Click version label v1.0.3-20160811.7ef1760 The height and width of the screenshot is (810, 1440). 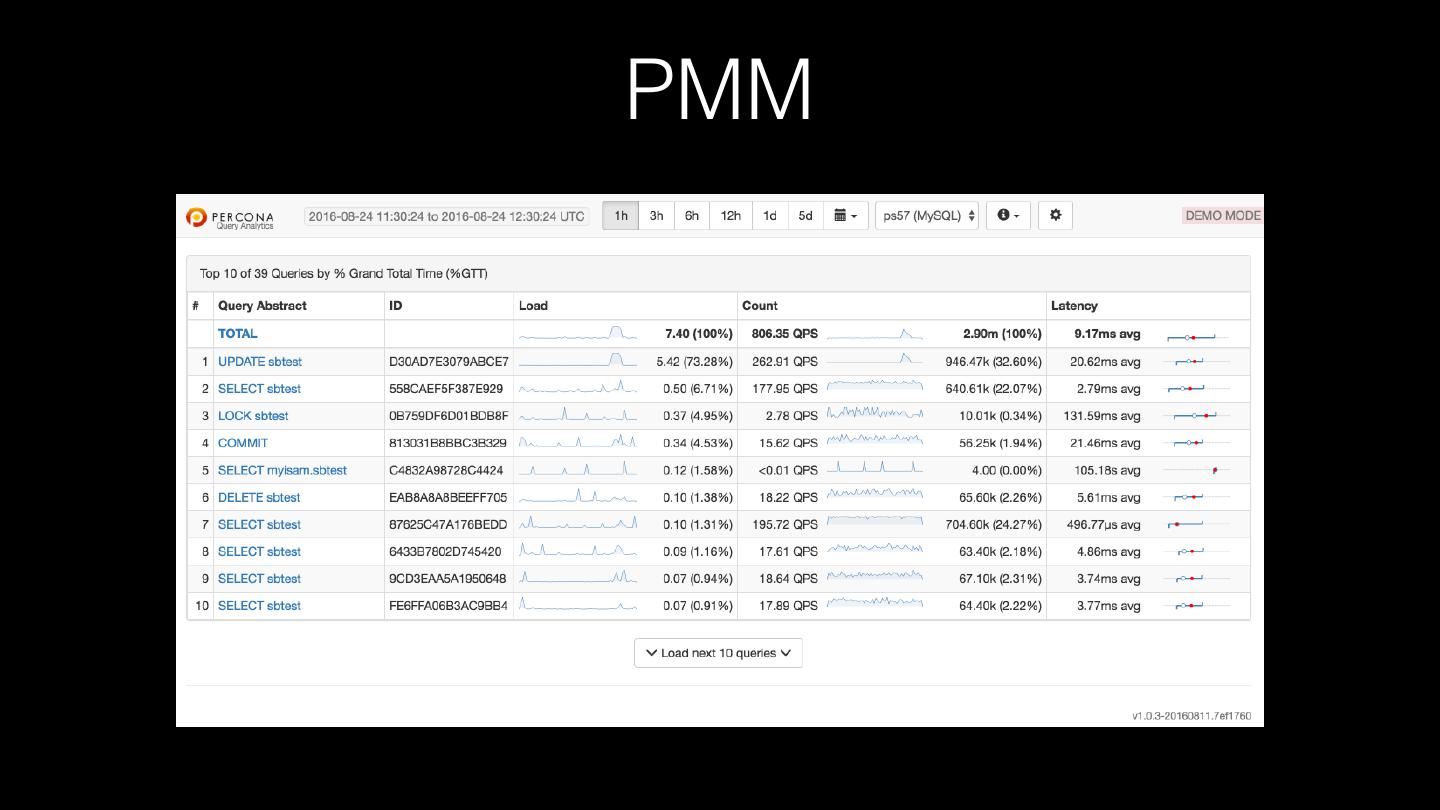pyautogui.click(x=1191, y=716)
